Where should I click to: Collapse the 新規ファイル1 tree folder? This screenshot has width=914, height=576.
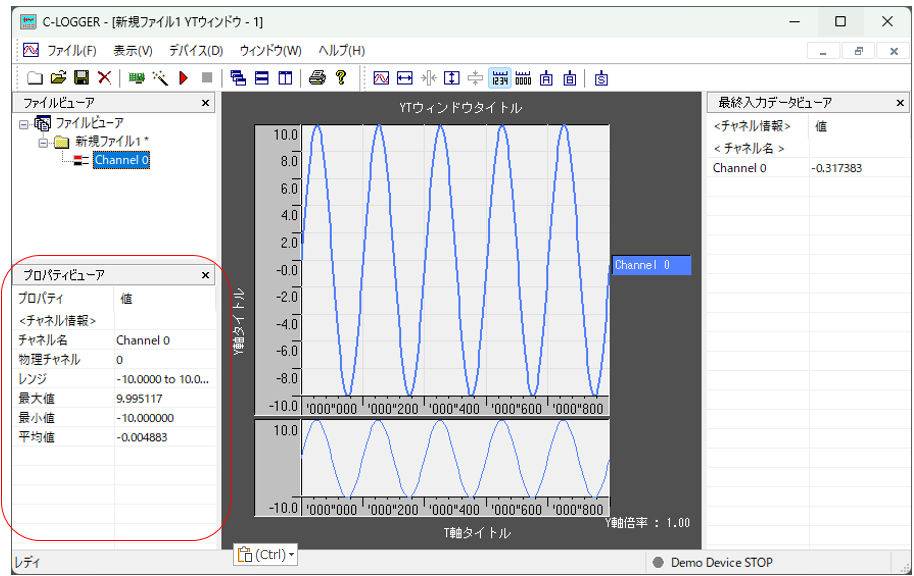click(x=43, y=142)
